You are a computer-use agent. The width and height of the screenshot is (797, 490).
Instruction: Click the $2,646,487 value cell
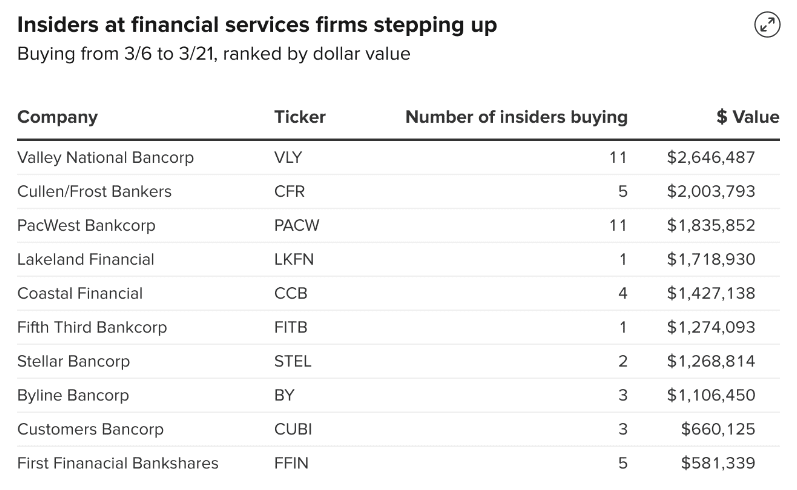coord(711,158)
